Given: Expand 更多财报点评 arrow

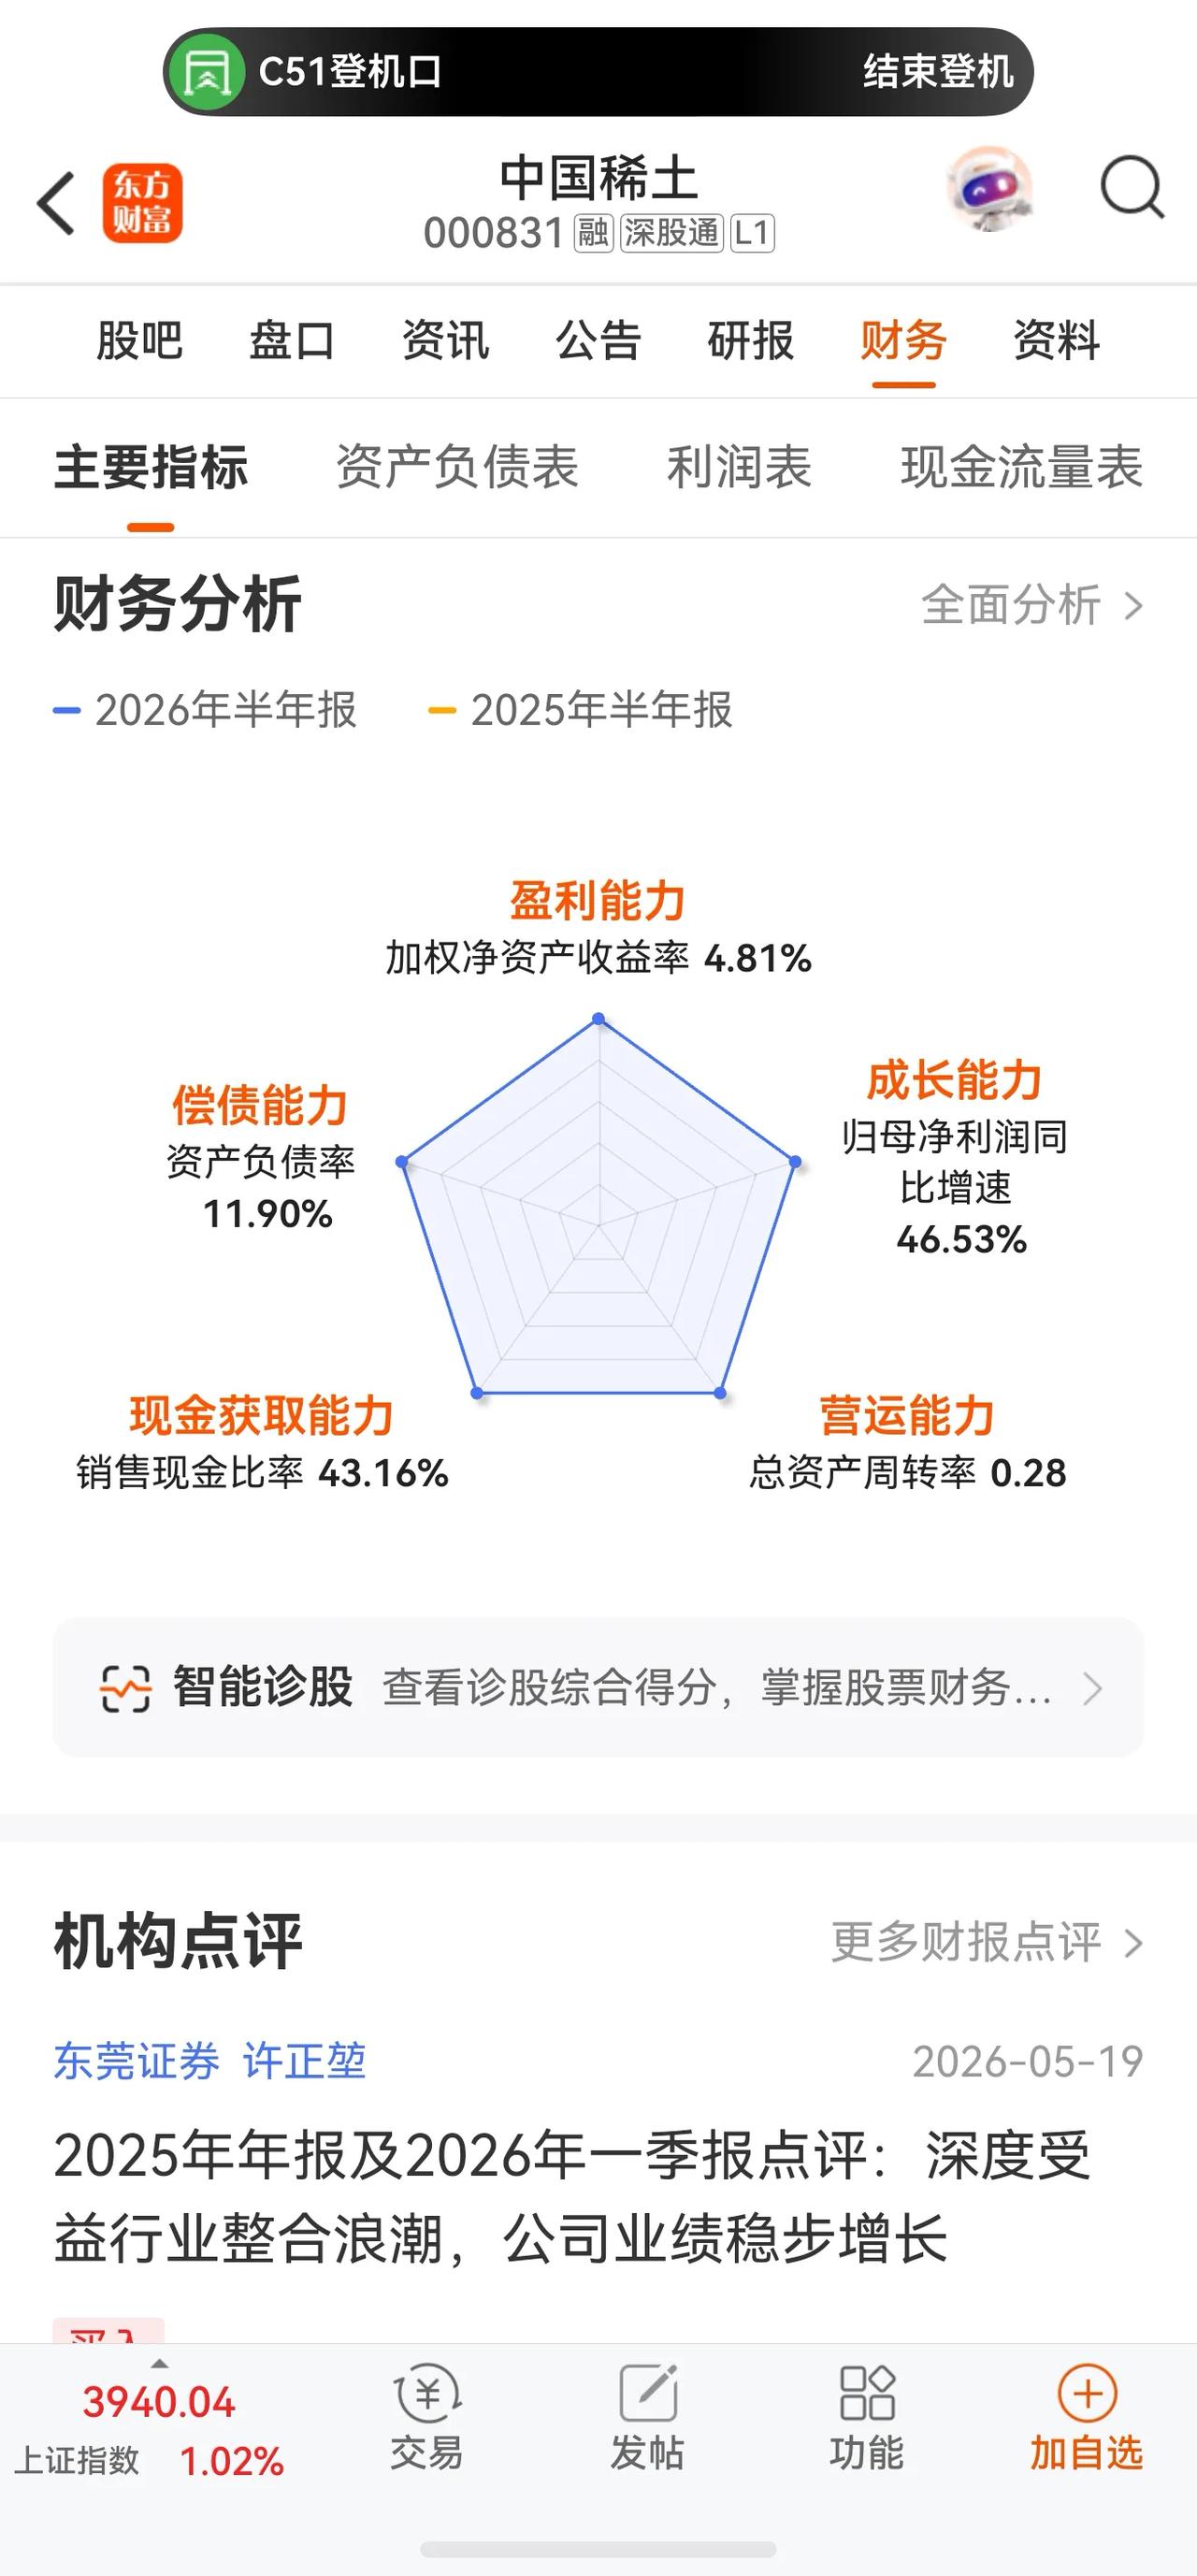Looking at the screenshot, I should (1133, 1943).
